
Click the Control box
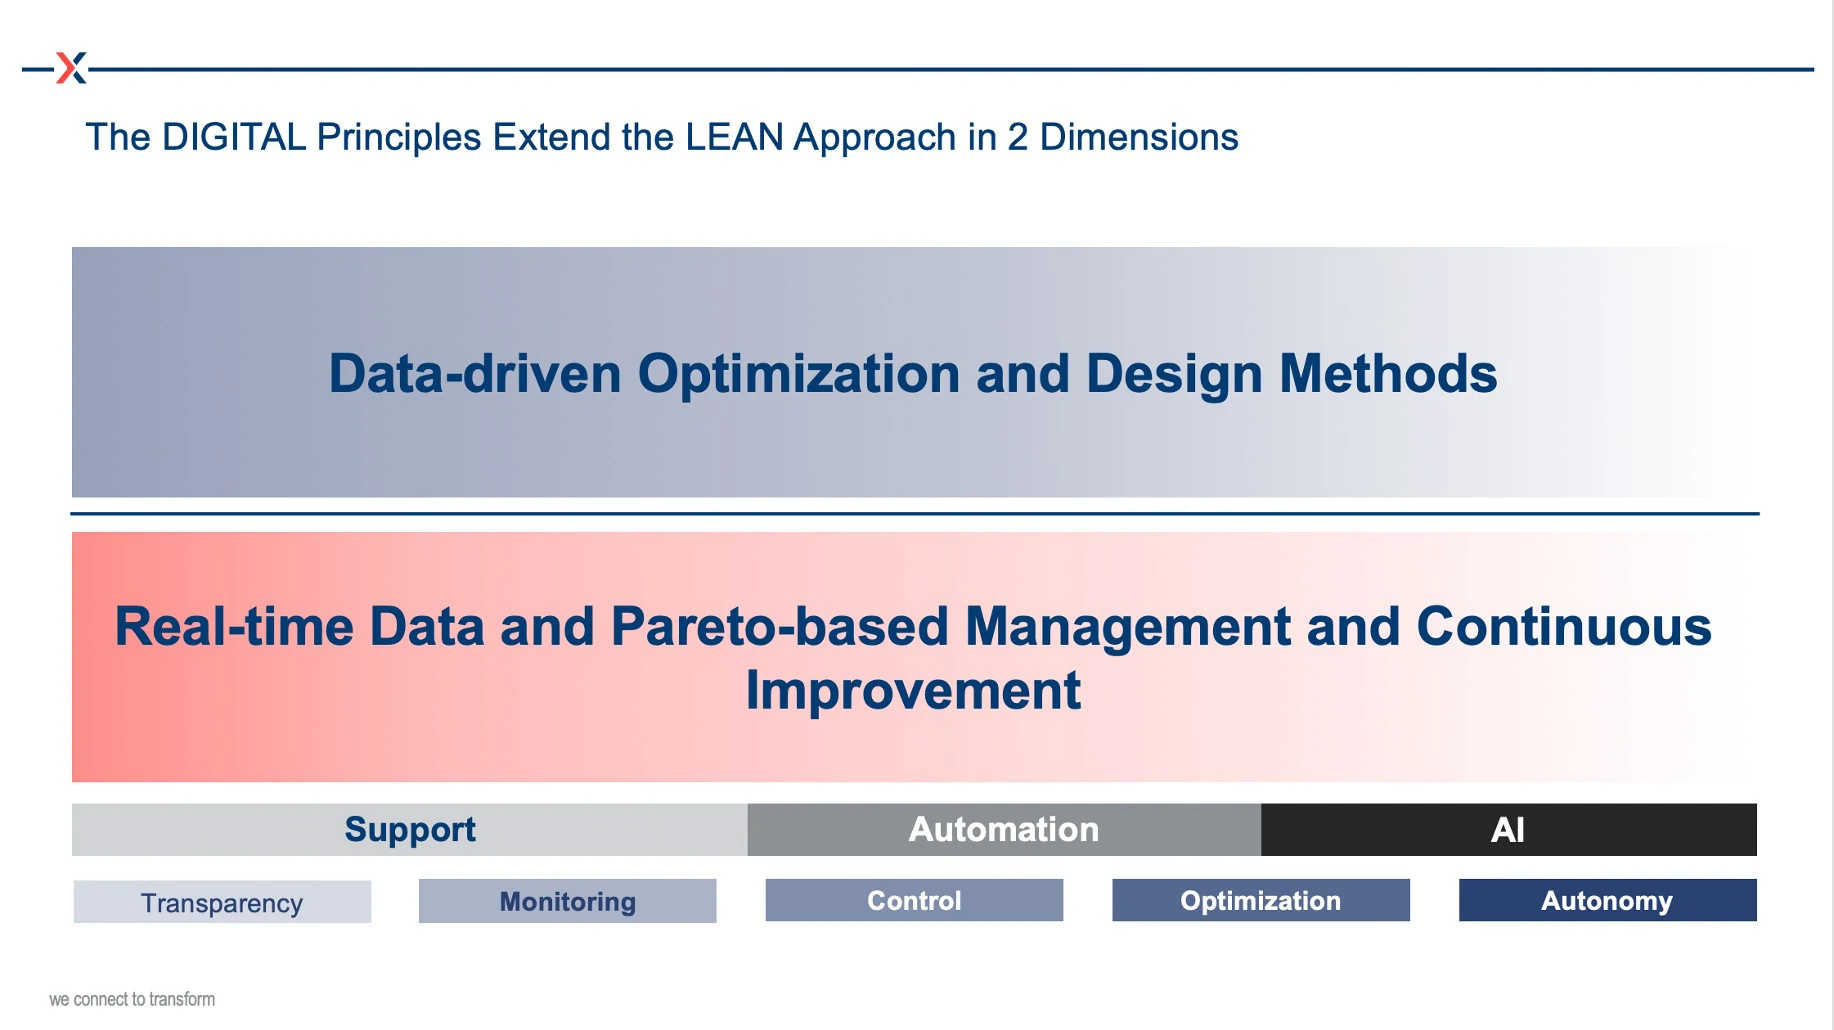(914, 900)
